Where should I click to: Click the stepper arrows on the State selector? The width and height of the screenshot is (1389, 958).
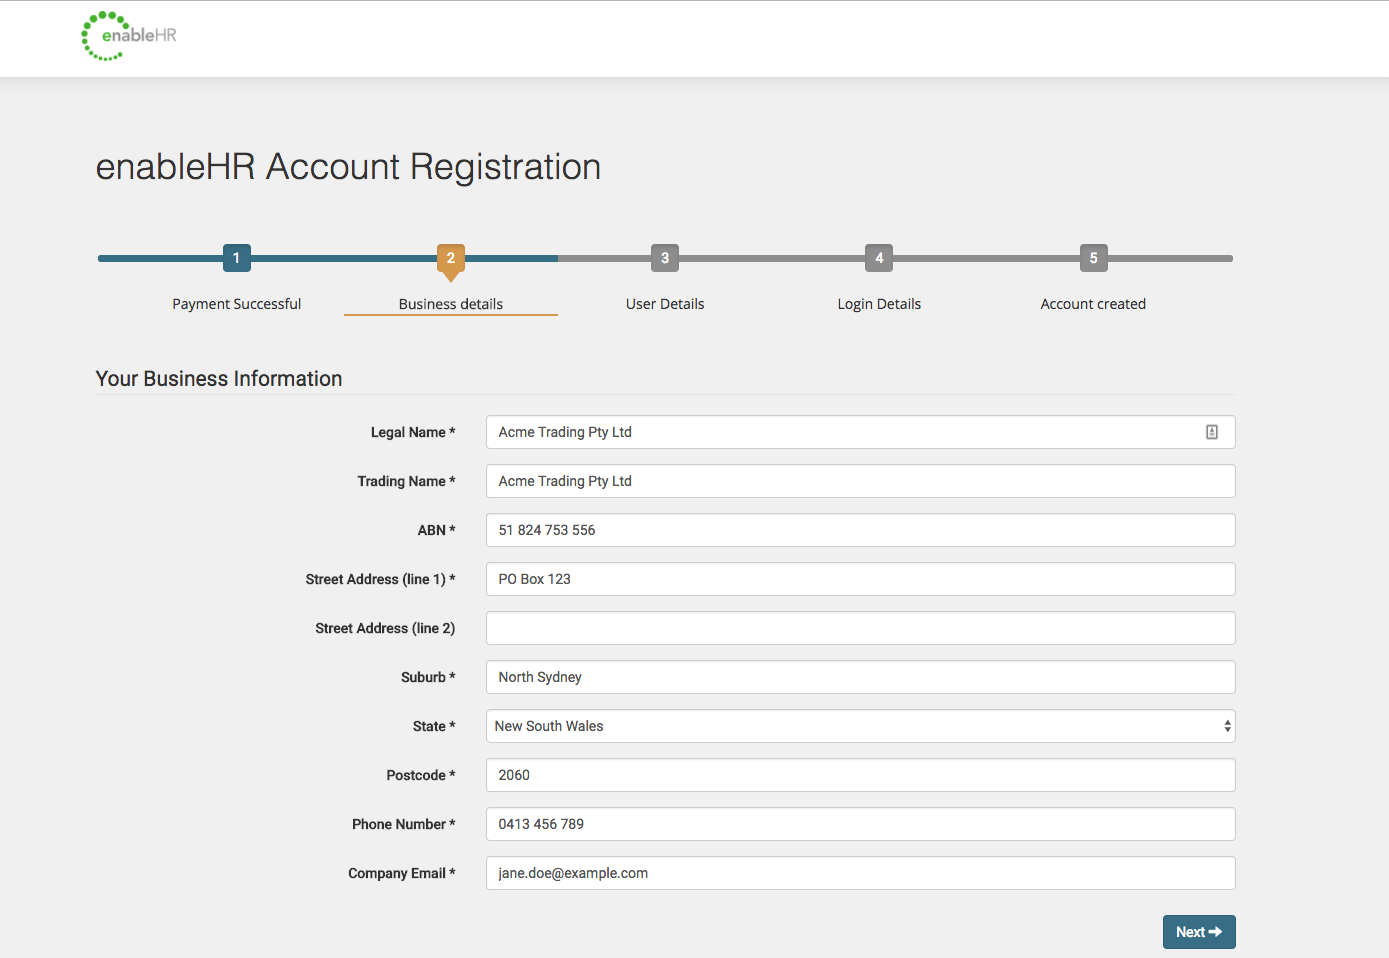pos(1227,725)
